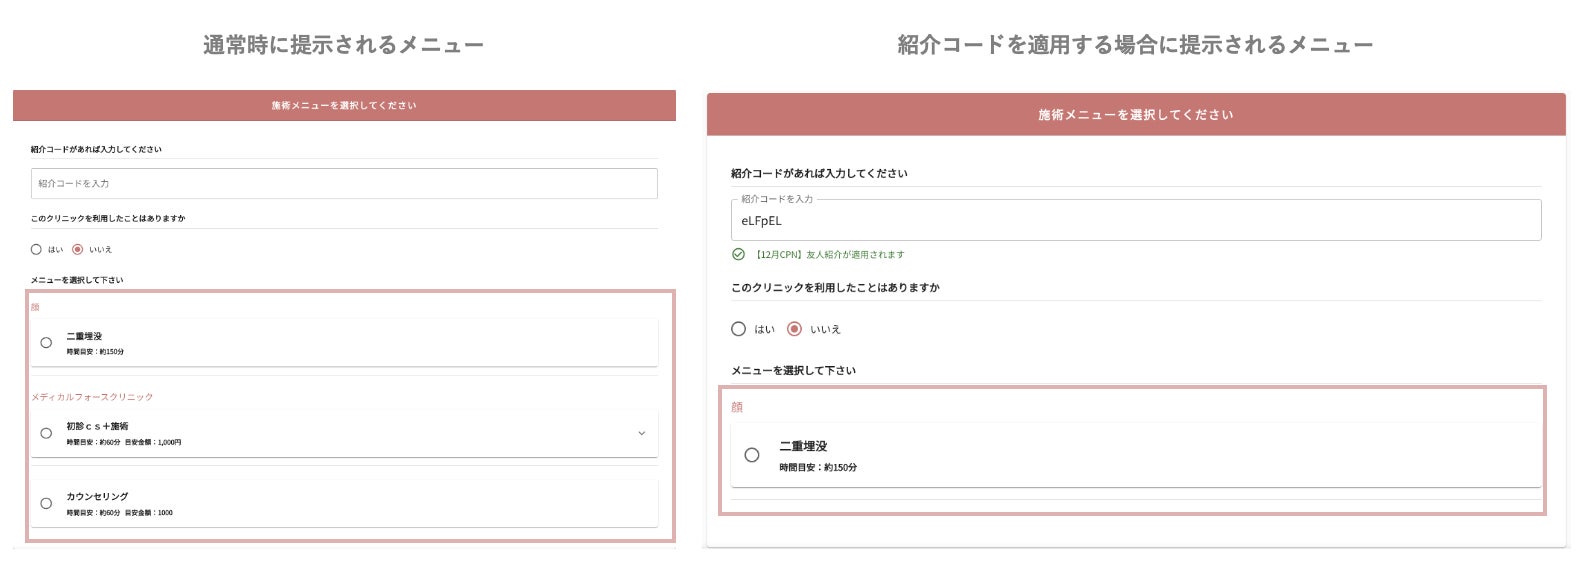
Task: Select はい radio below the eLFpEL code field
Action: [x=739, y=329]
